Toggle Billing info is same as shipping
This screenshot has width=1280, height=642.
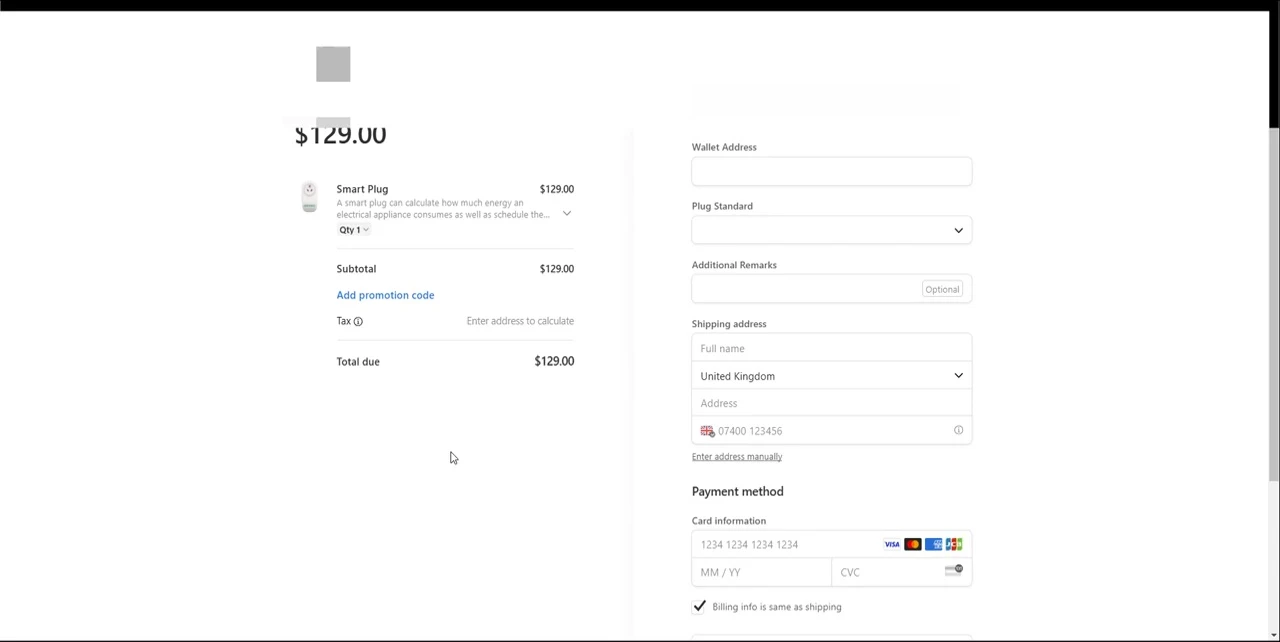click(x=699, y=606)
